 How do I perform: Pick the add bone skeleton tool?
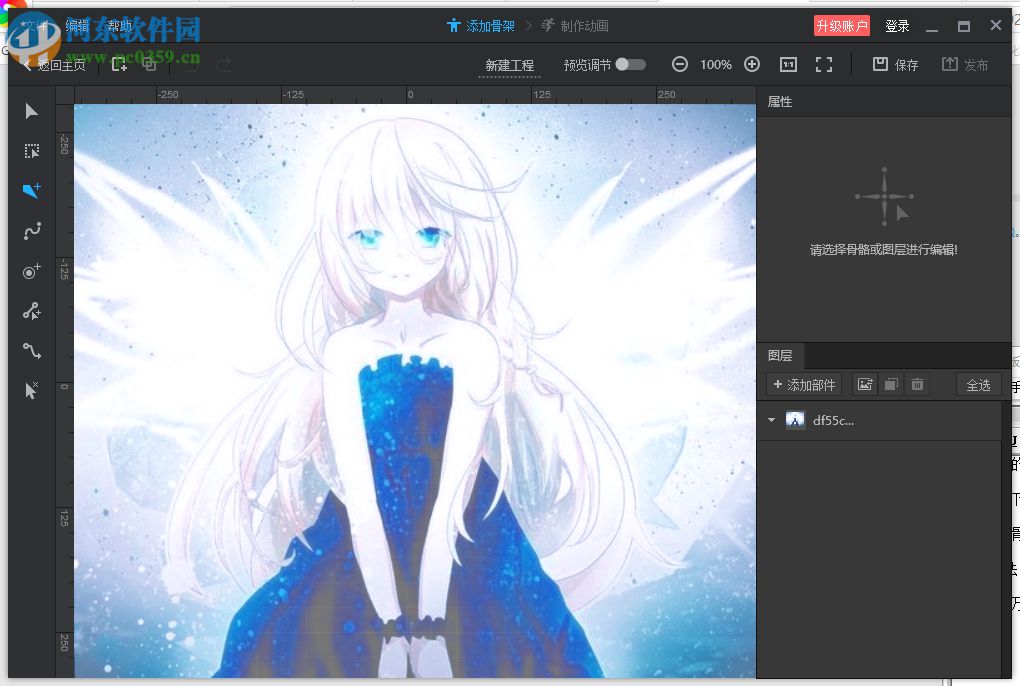[31, 310]
